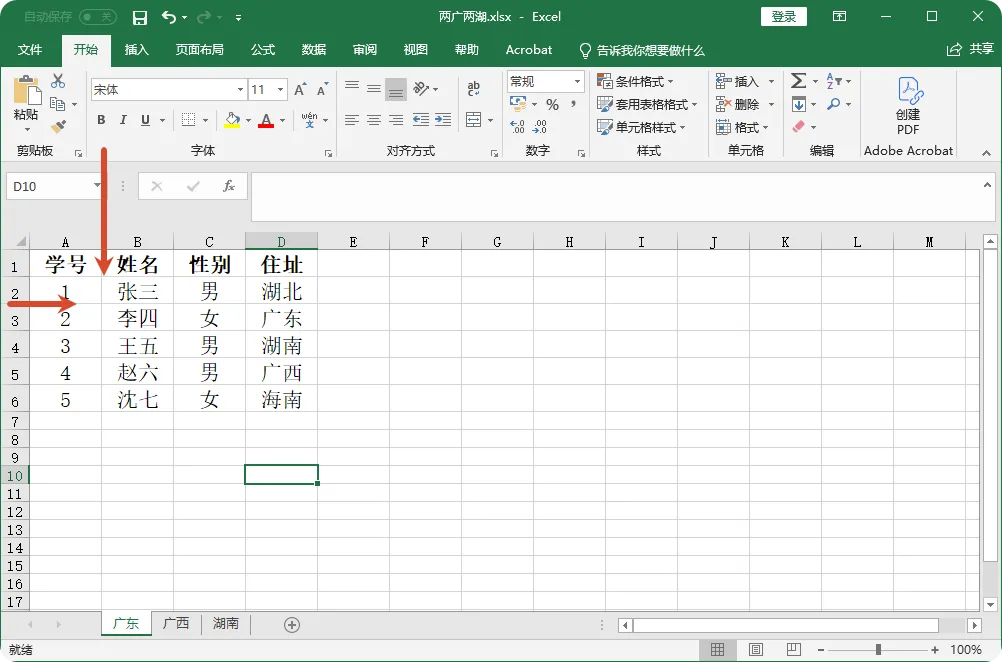Apply Comma Style number format
This screenshot has height=662, width=1002.
coord(573,104)
